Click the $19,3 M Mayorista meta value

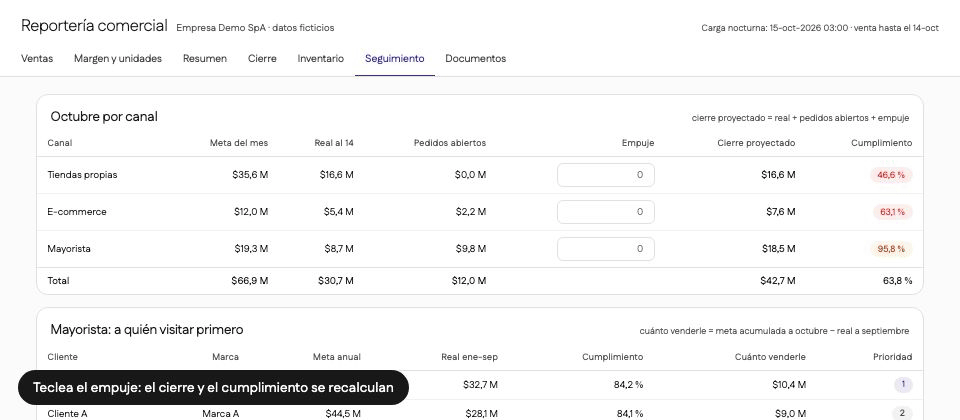(251, 249)
